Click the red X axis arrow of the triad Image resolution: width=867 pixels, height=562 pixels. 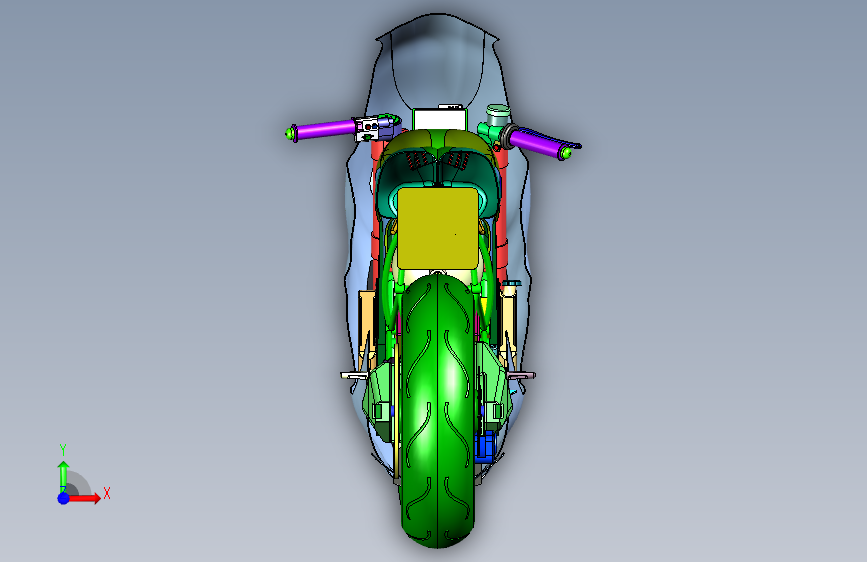pyautogui.click(x=84, y=498)
